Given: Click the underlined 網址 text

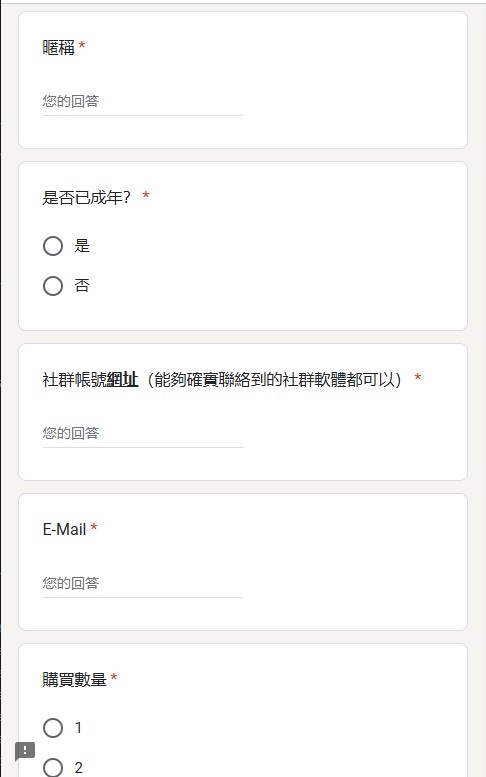Looking at the screenshot, I should [122, 380].
